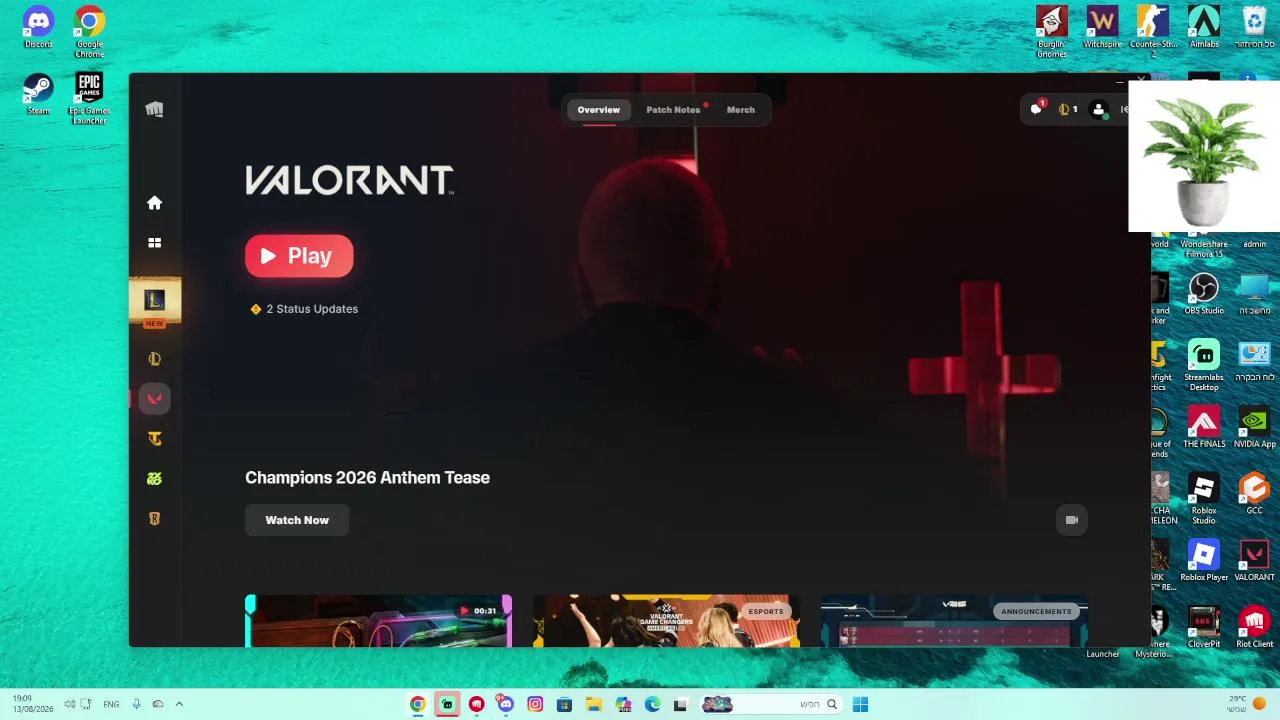
Task: Select Counter-Strike 2 desktop shortcut
Action: coord(1153,32)
